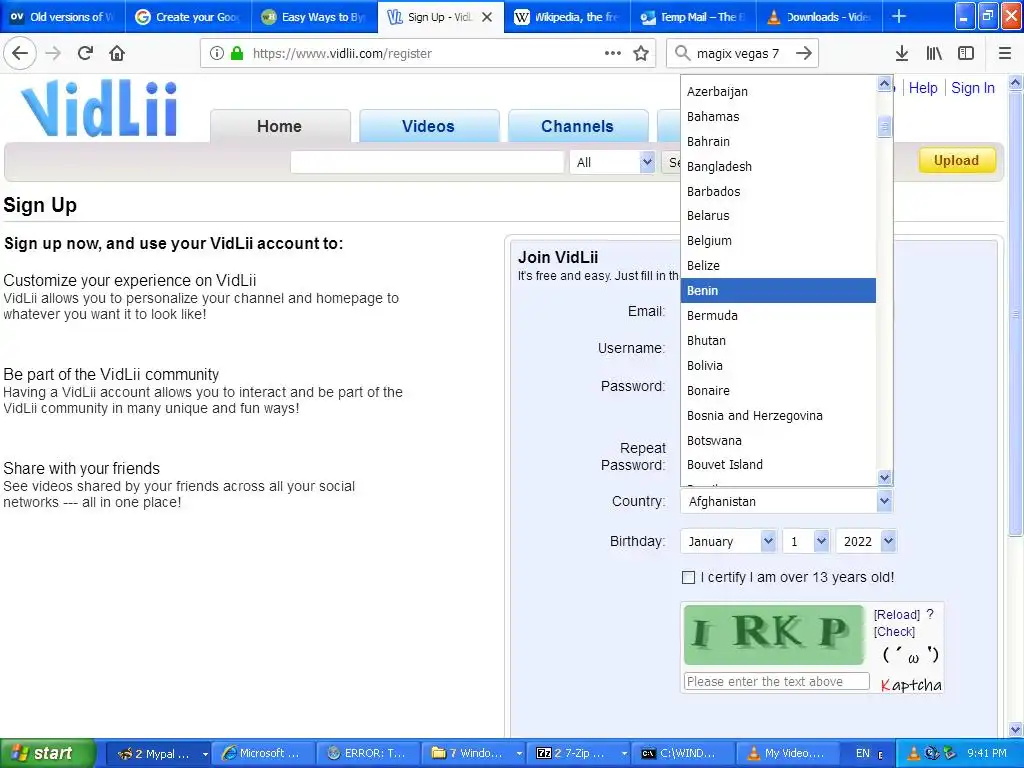This screenshot has height=768, width=1024.
Task: Select Bermuda in the country list
Action: [x=778, y=315]
